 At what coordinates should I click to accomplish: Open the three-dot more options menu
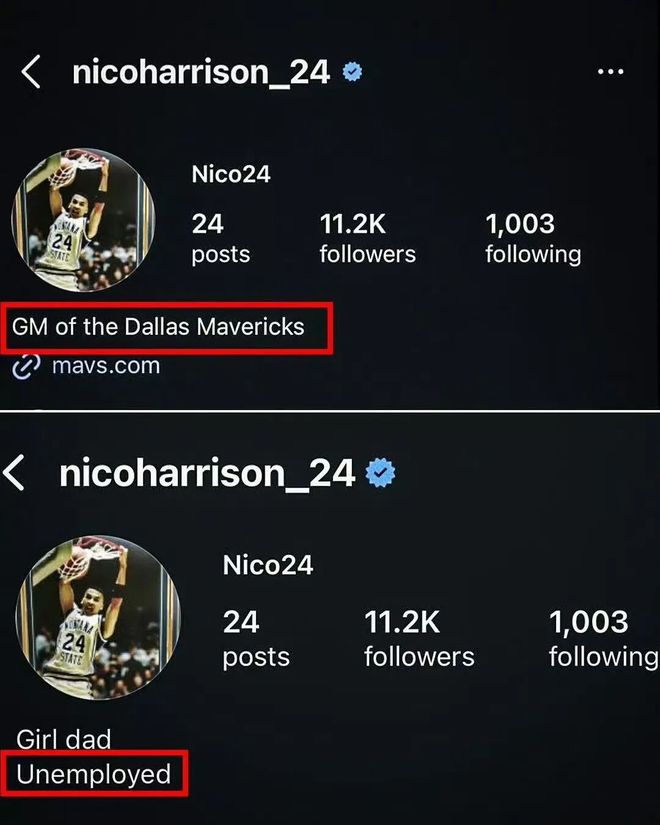click(x=610, y=72)
